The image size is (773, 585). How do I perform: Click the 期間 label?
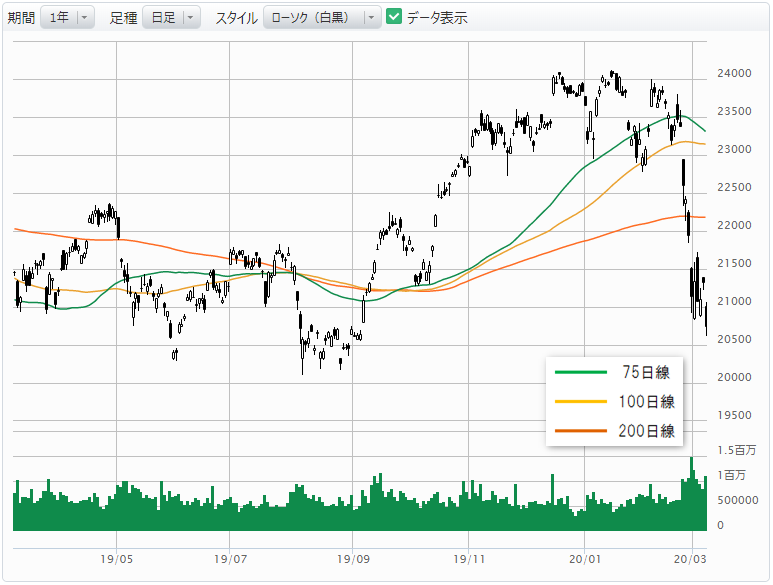tap(21, 18)
